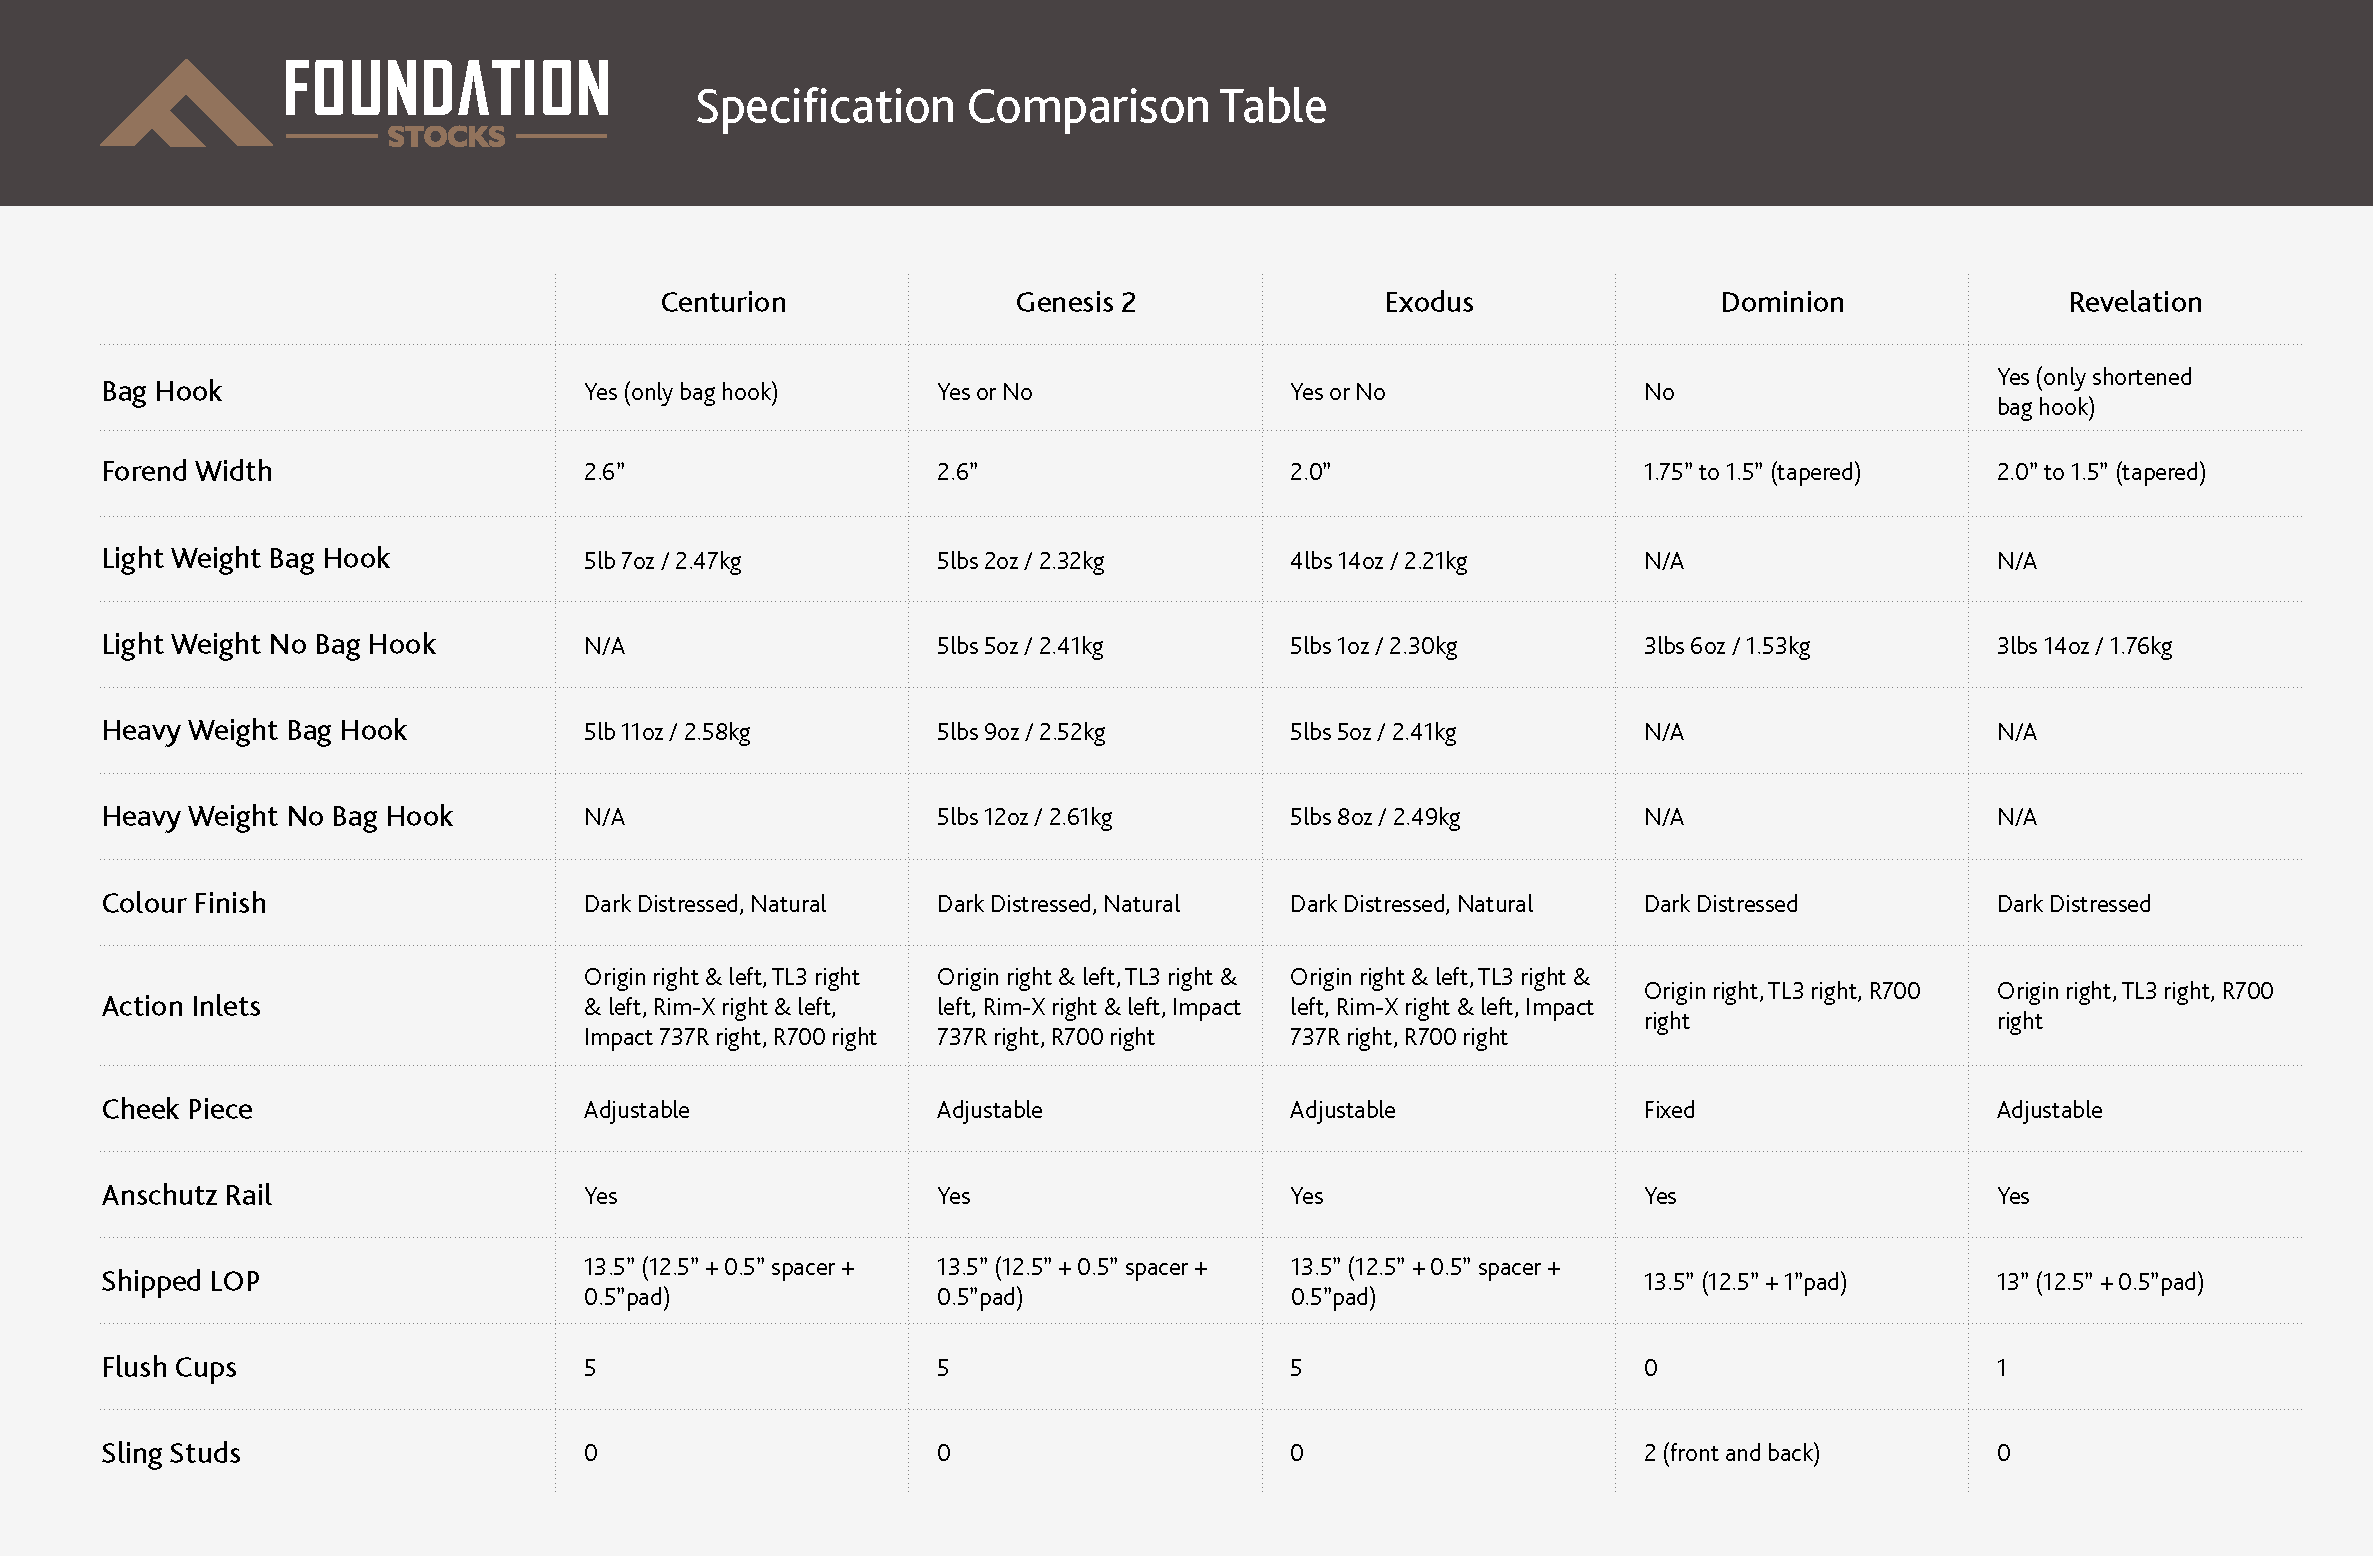Select the Cheek Piece row label

(177, 1109)
